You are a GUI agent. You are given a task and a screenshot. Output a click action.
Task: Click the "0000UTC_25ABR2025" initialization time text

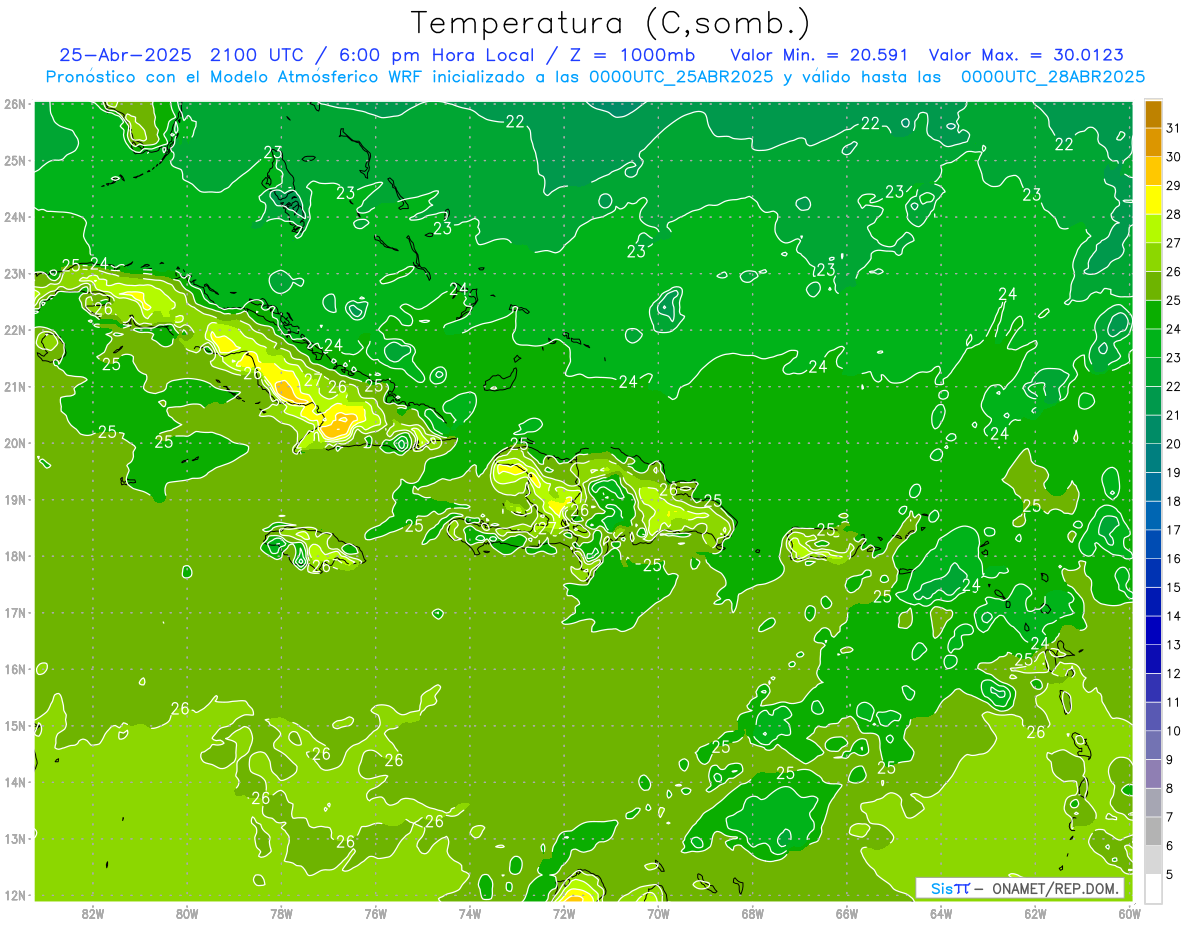(681, 77)
